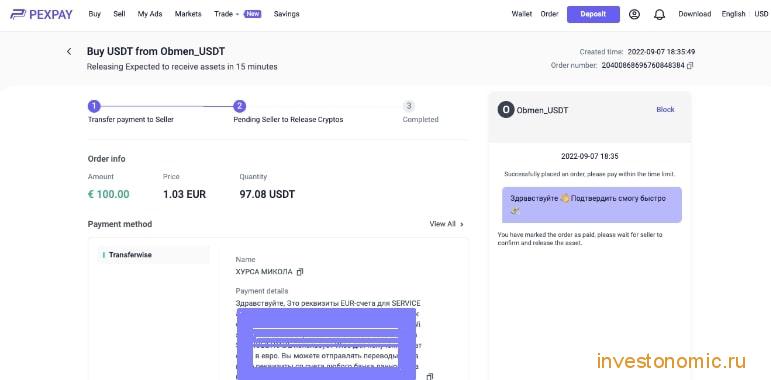Image resolution: width=771 pixels, height=380 pixels.
Task: Click the Obmen_USDT avatar icon
Action: coord(505,110)
